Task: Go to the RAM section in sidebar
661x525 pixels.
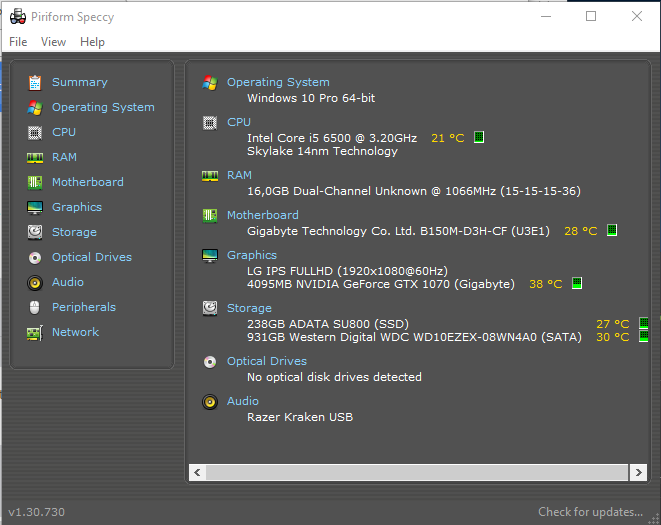Action: point(64,157)
